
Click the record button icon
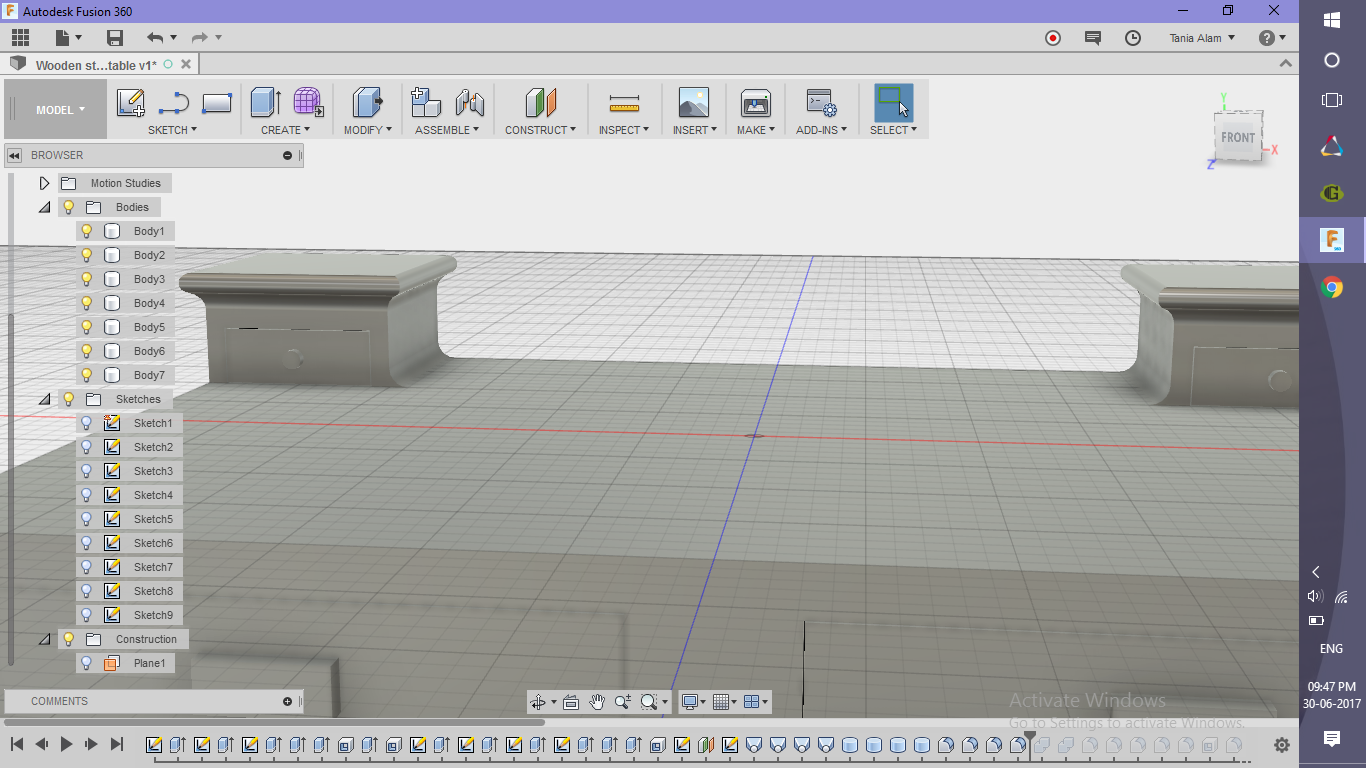pyautogui.click(x=1052, y=38)
